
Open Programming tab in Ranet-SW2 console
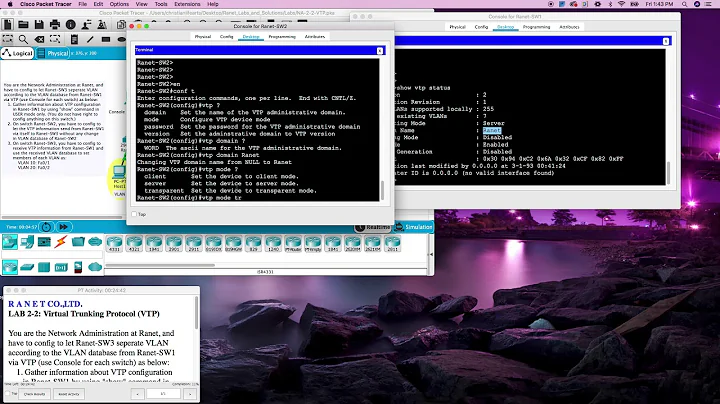coord(282,37)
